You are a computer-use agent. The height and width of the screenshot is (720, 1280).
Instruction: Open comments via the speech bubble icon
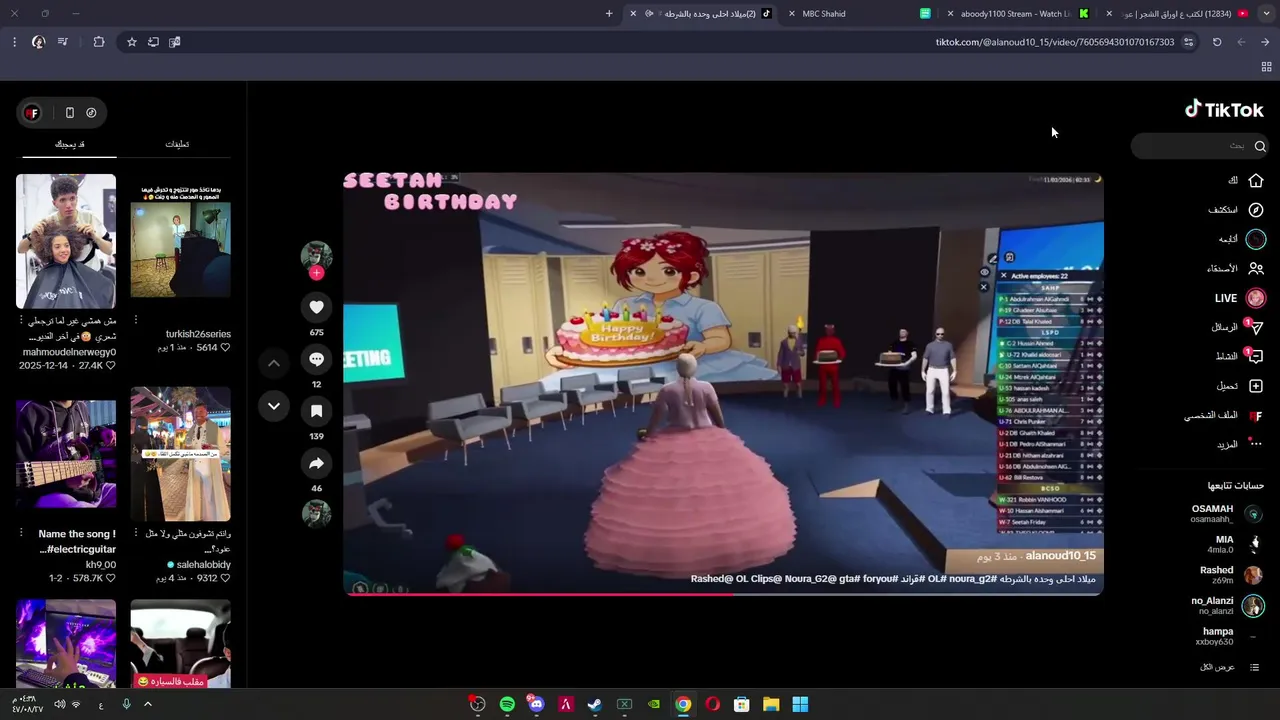(x=316, y=359)
